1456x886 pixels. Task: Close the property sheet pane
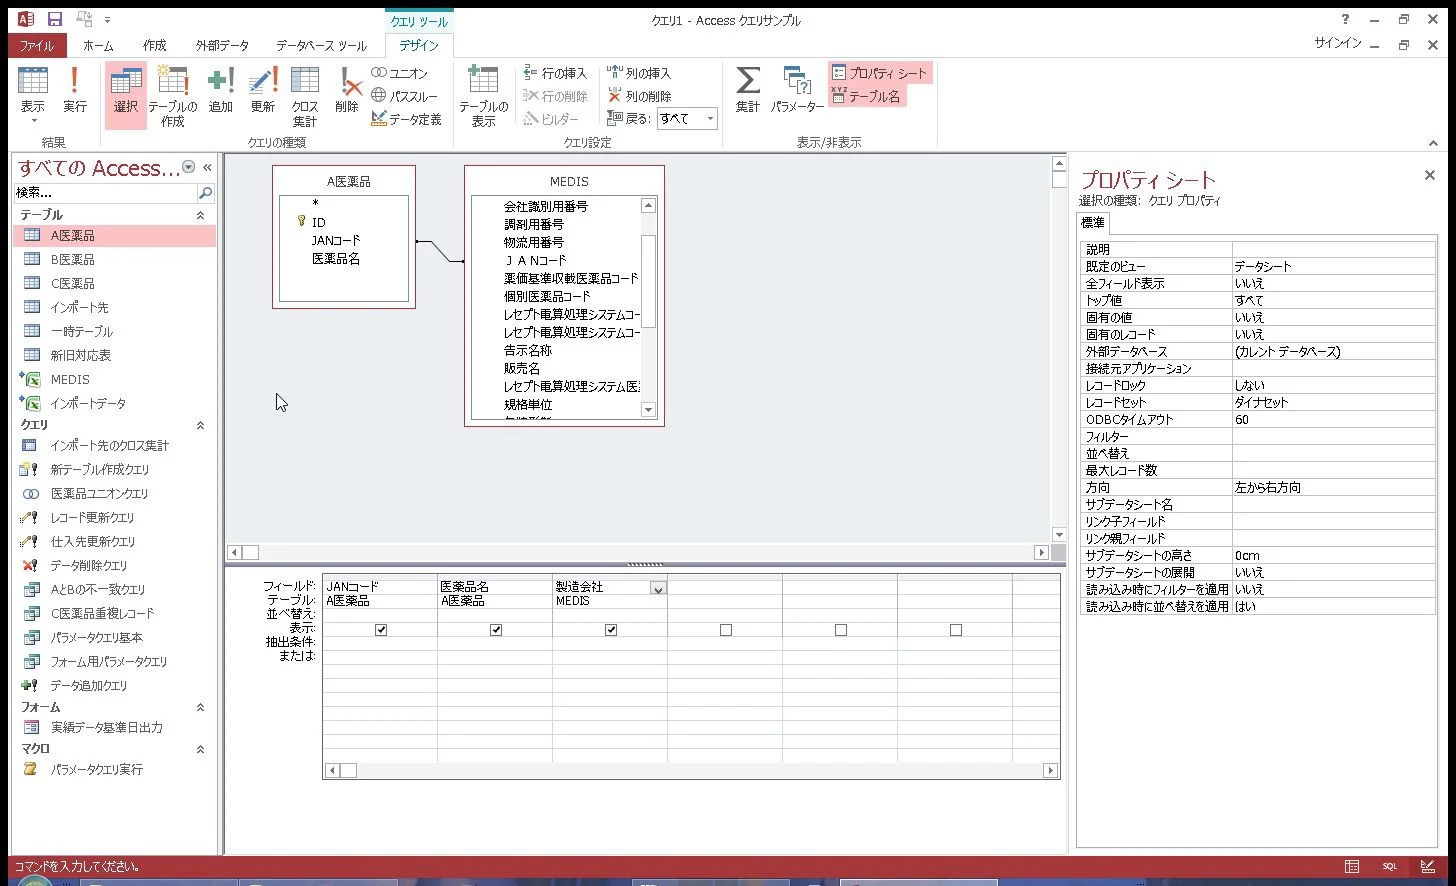tap(1429, 176)
